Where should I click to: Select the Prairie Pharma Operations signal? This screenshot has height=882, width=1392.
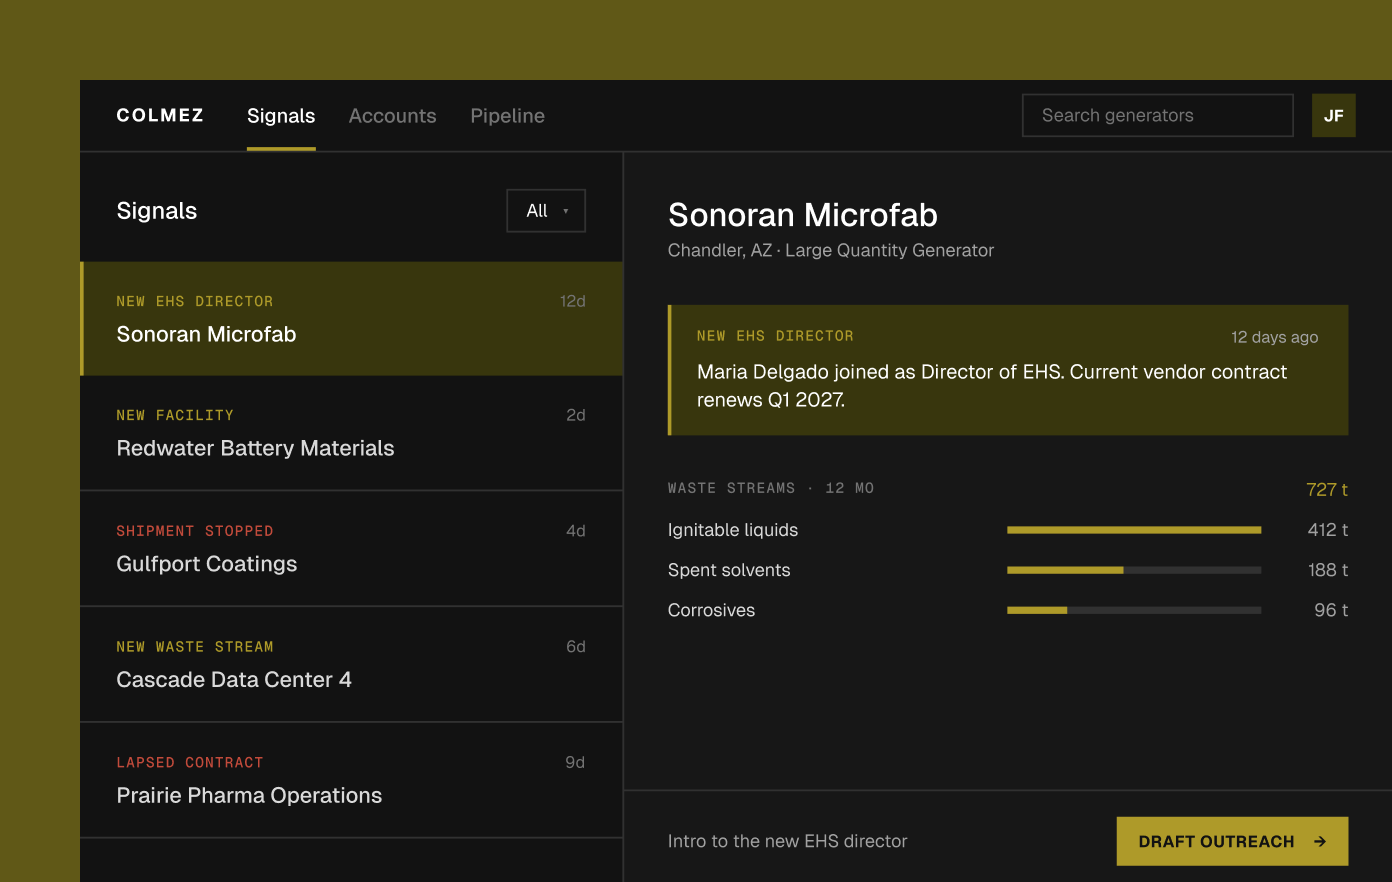point(352,780)
